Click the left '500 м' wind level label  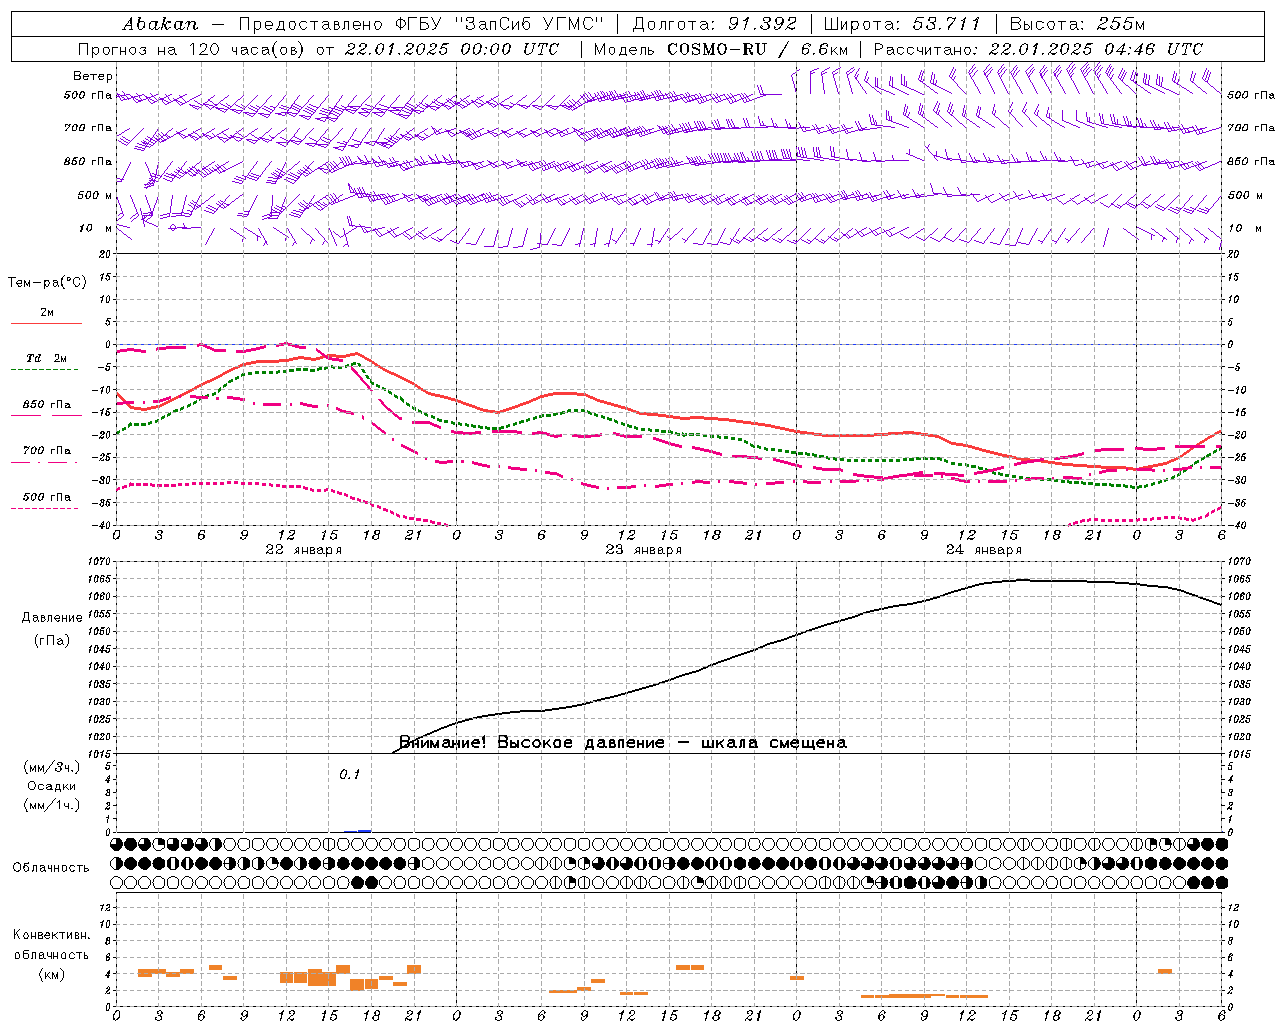click(x=95, y=195)
